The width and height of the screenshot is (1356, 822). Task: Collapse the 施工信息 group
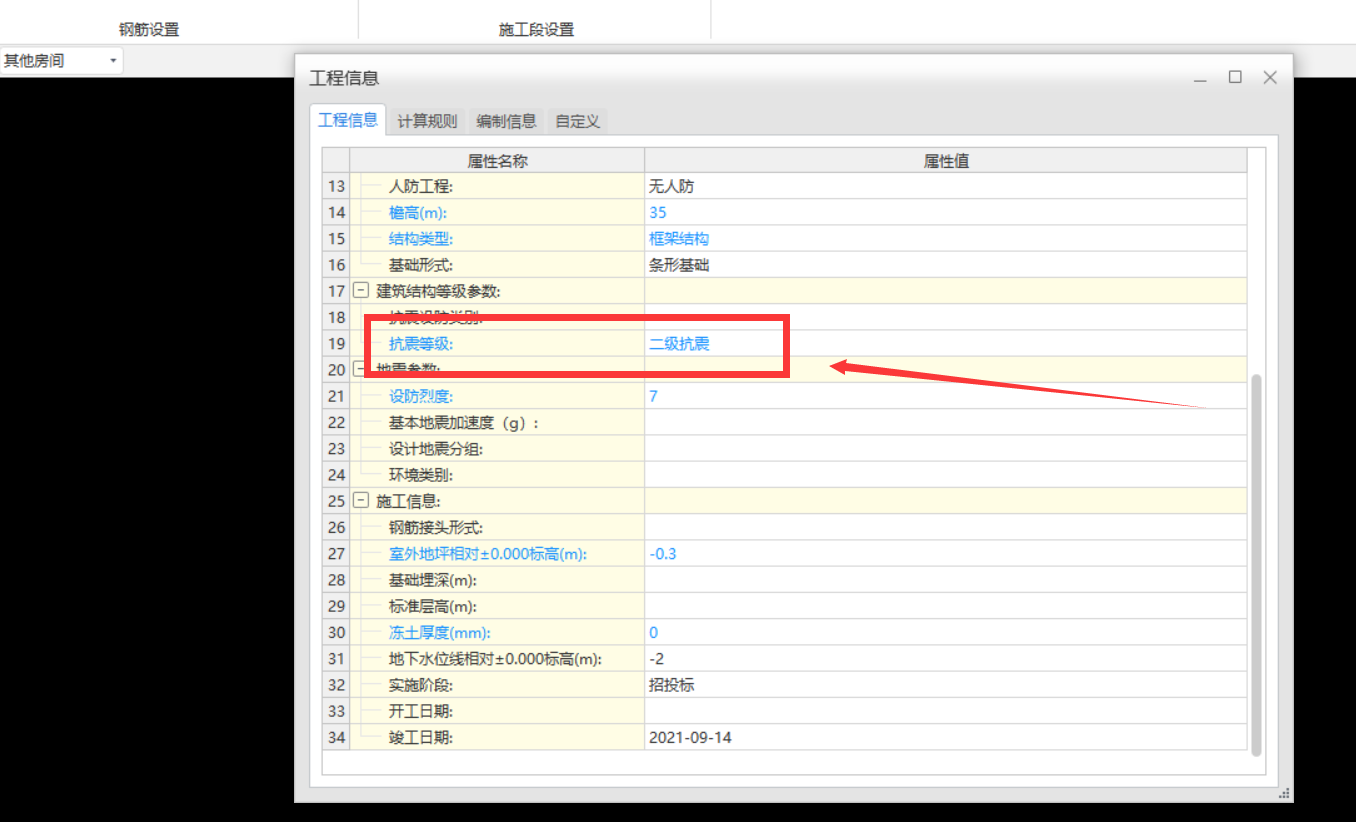(x=361, y=501)
